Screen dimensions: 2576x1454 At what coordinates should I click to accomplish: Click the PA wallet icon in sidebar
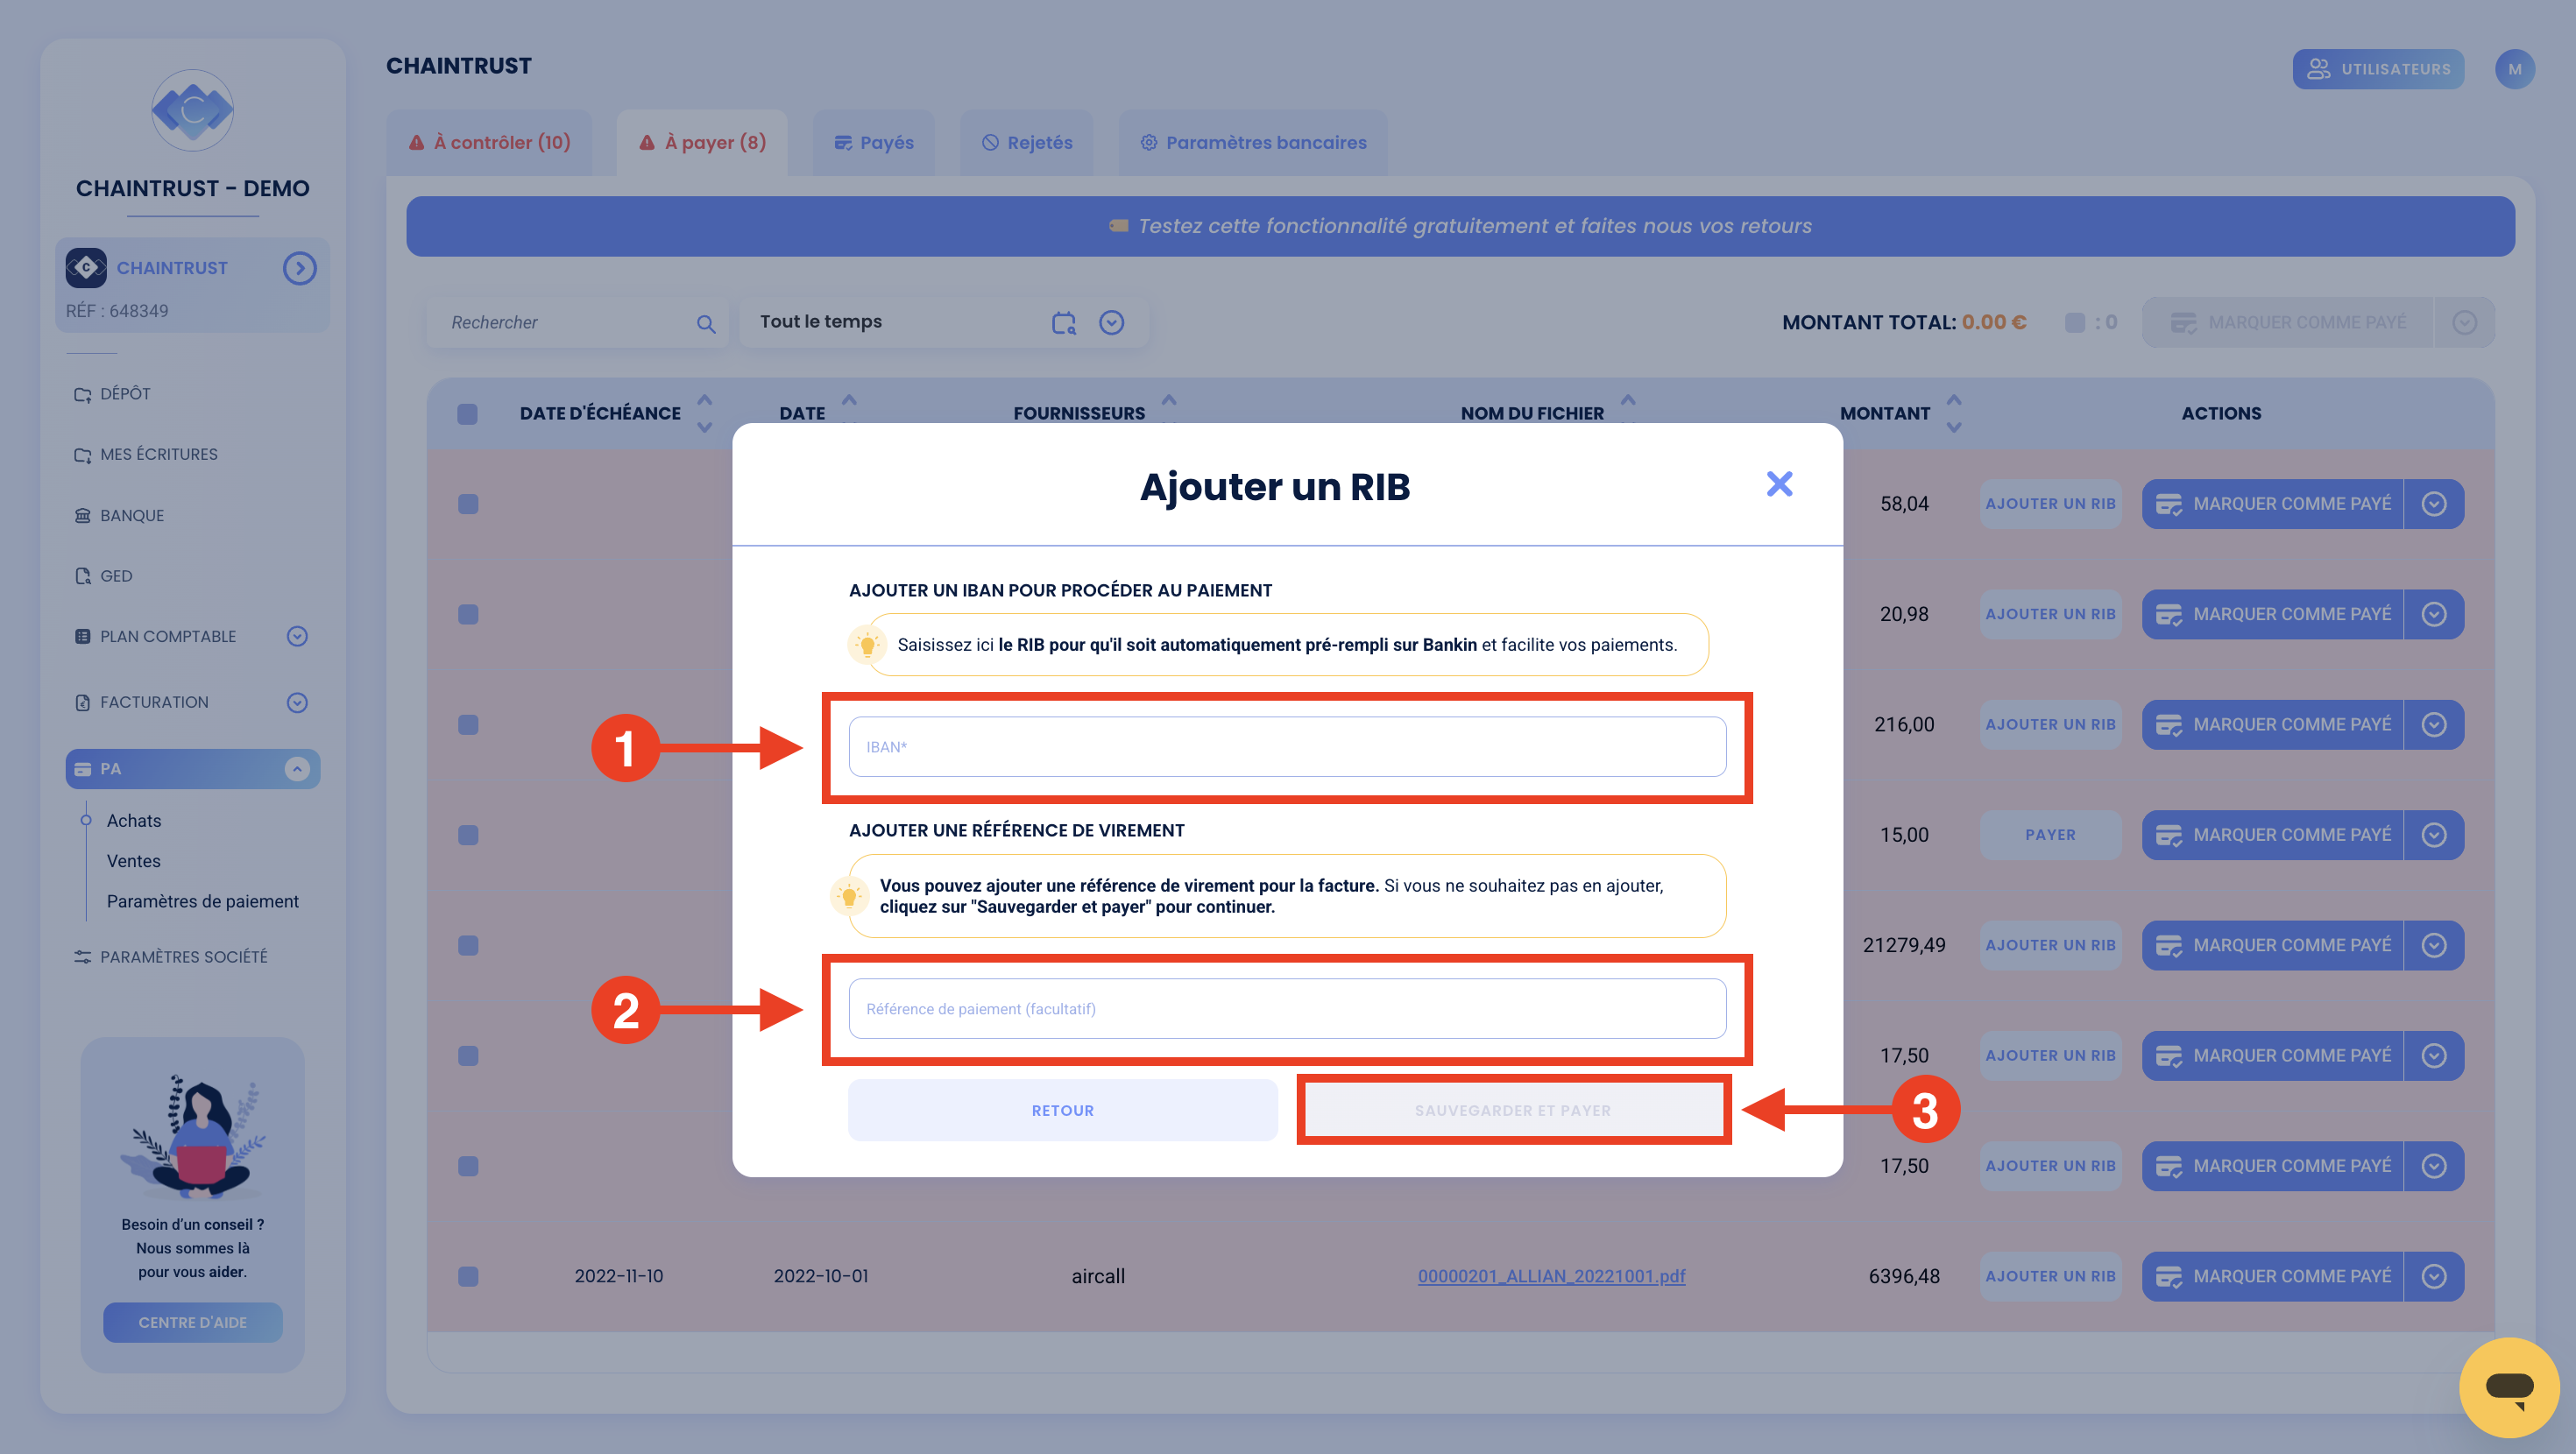pyautogui.click(x=83, y=769)
